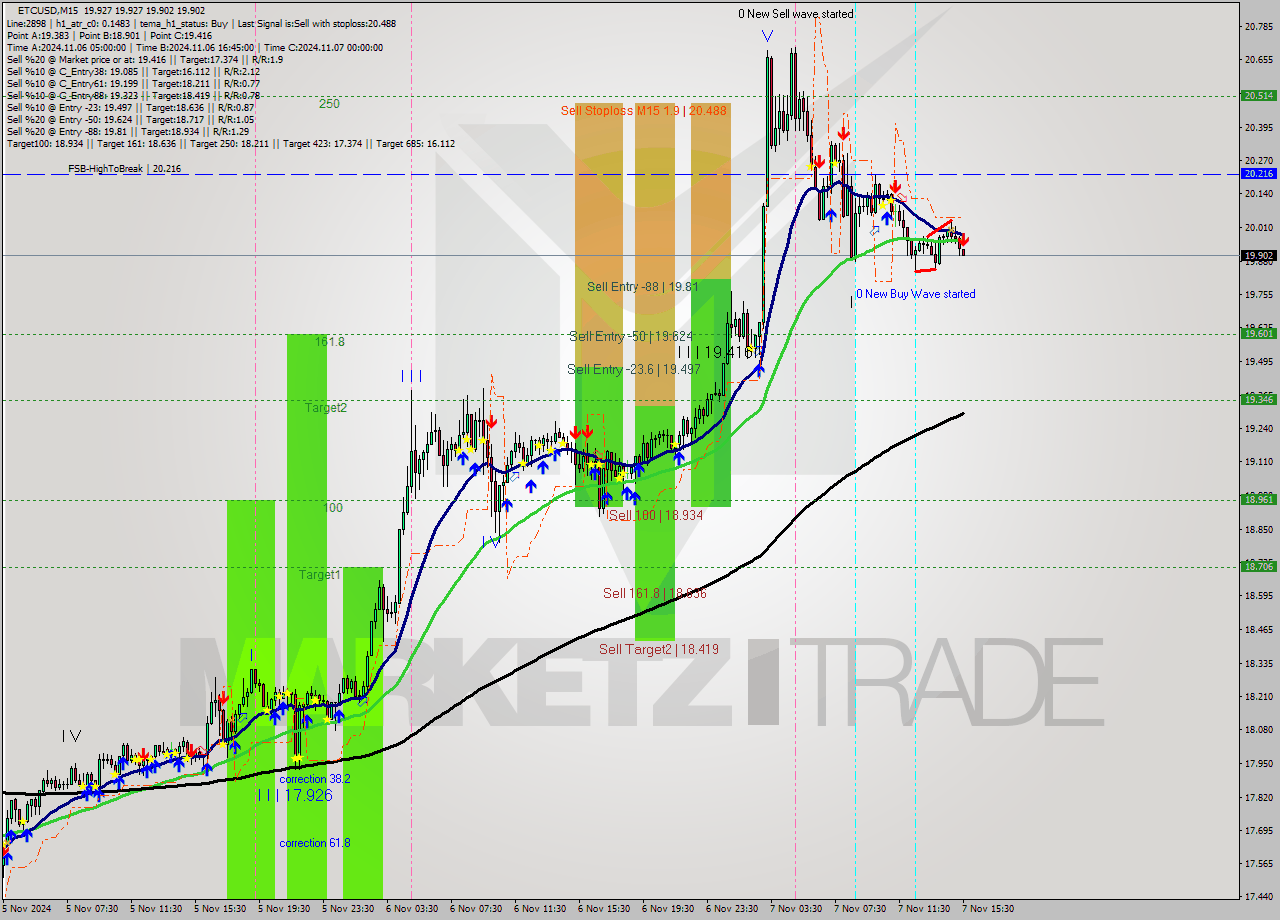
Task: Click the 'Point A:19.383' info line
Action: pyautogui.click(x=109, y=35)
